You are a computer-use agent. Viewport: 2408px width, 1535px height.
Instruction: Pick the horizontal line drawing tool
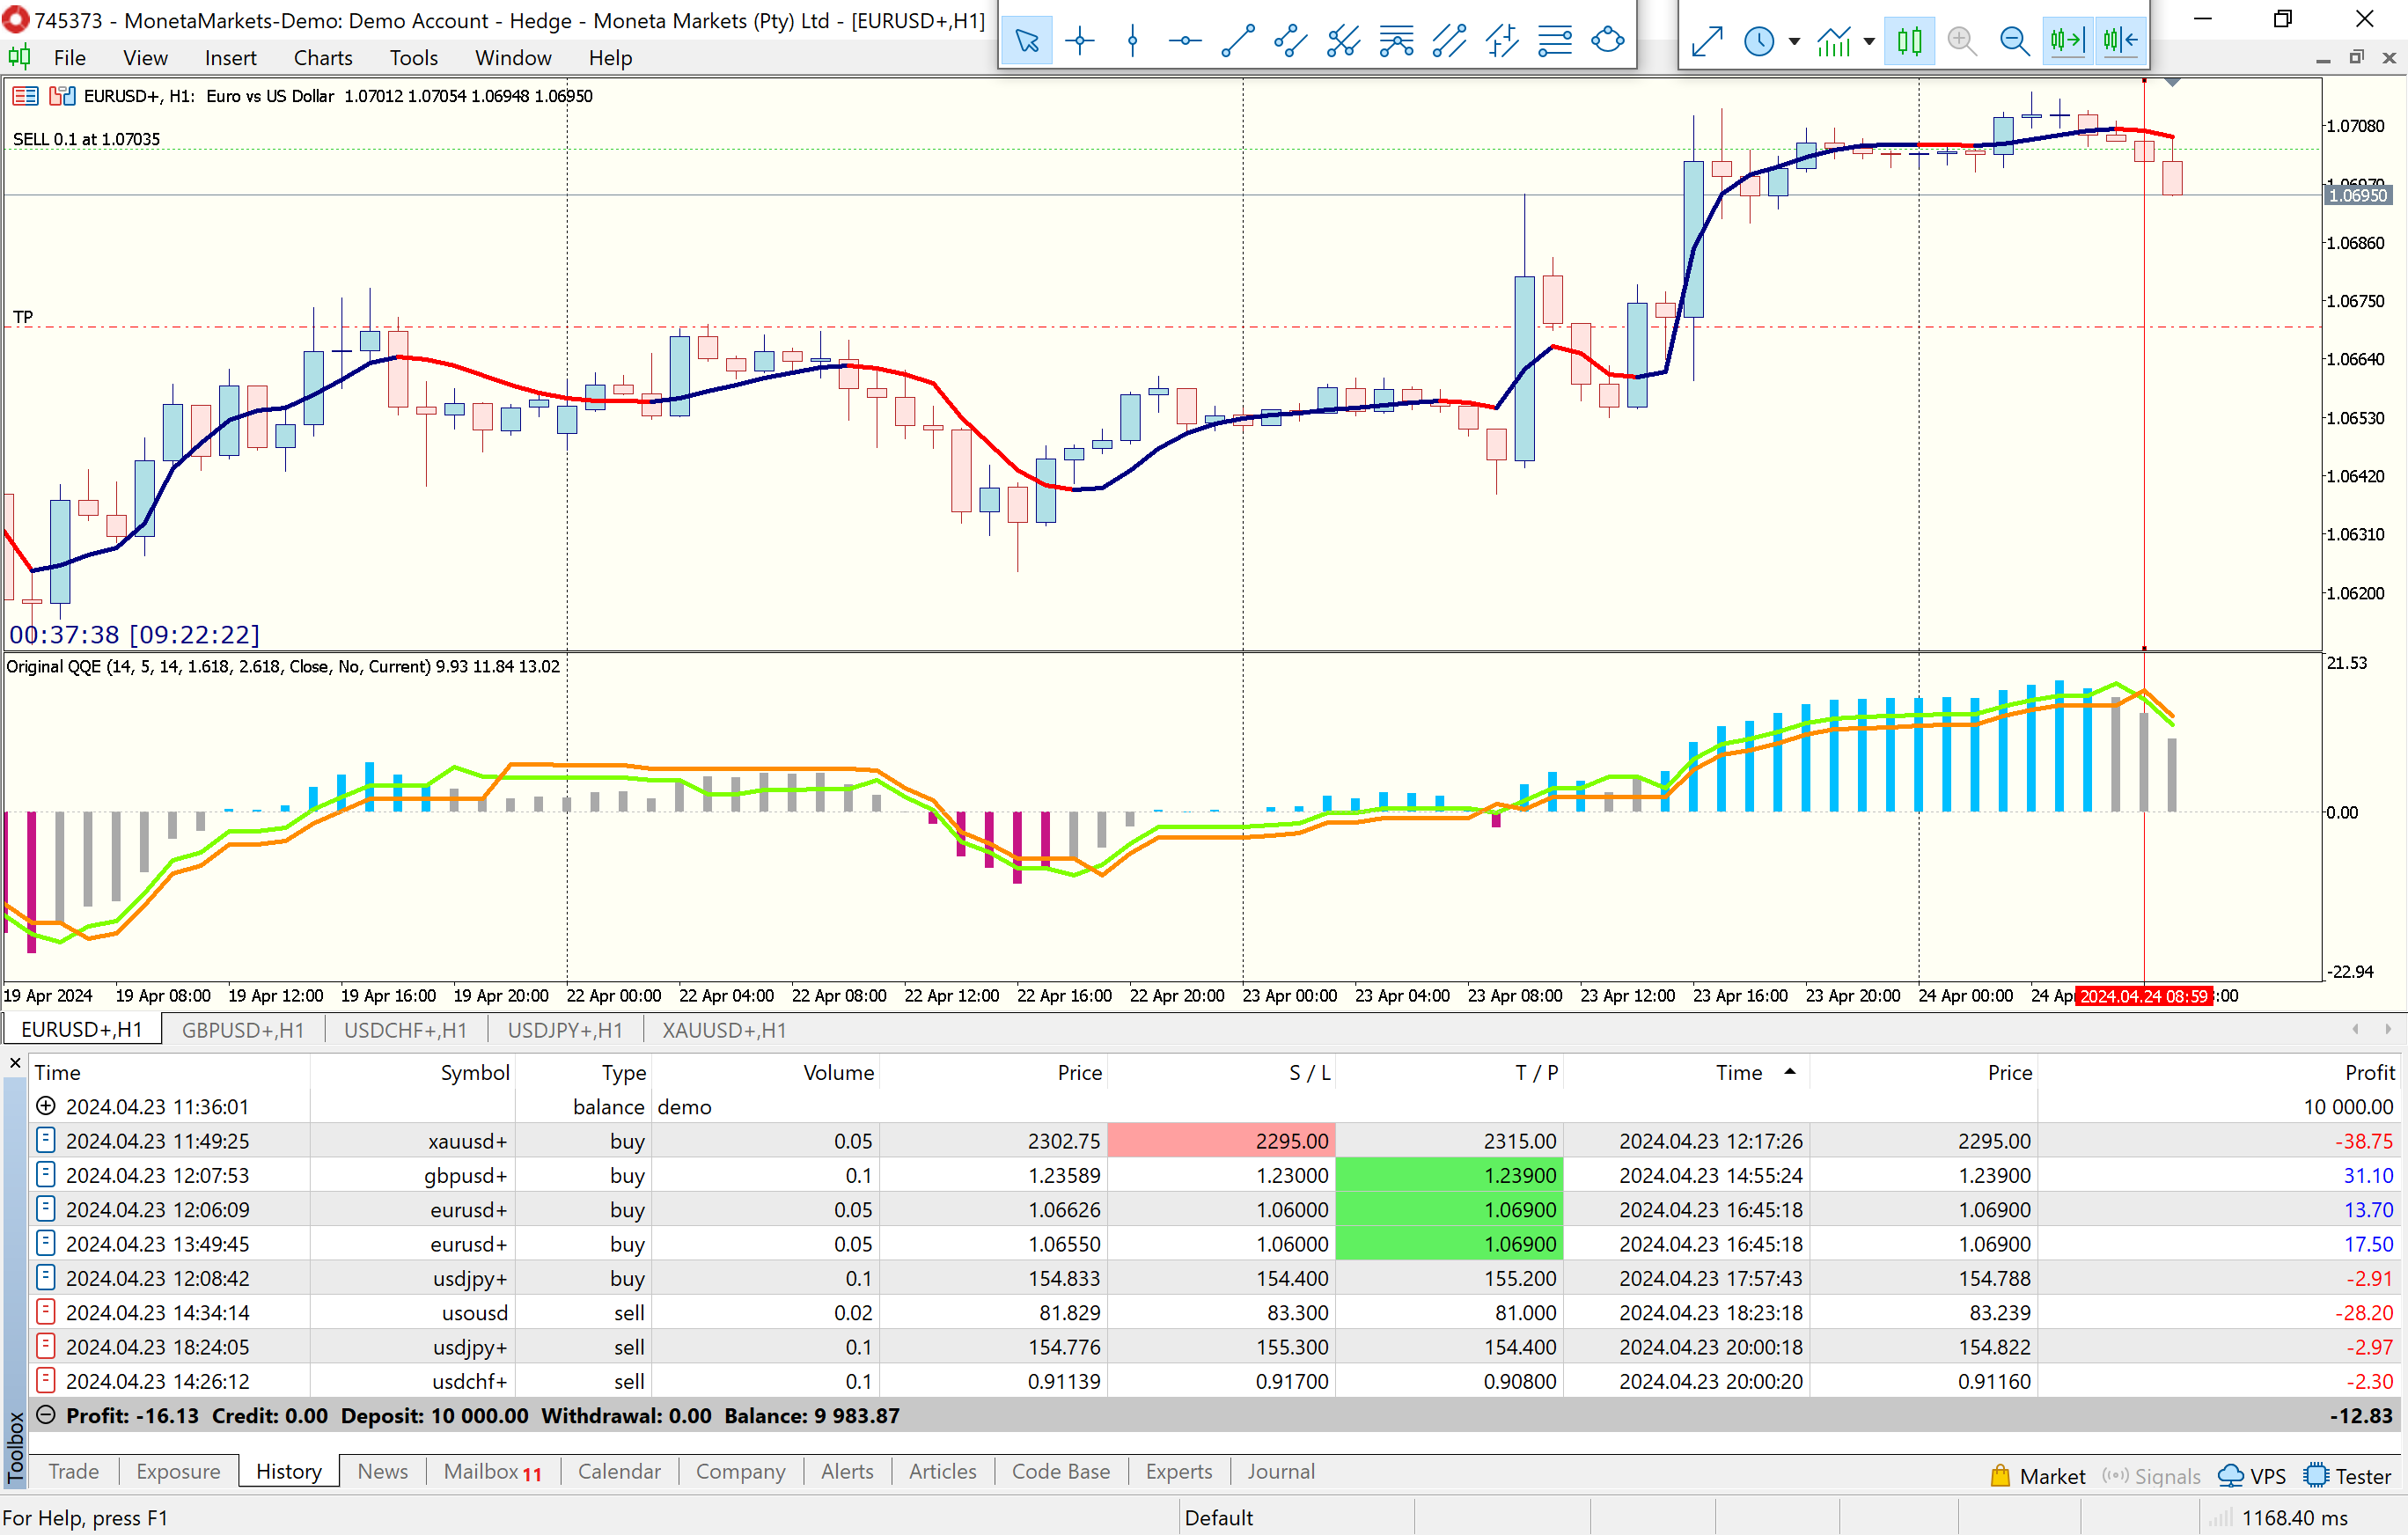pos(1185,41)
